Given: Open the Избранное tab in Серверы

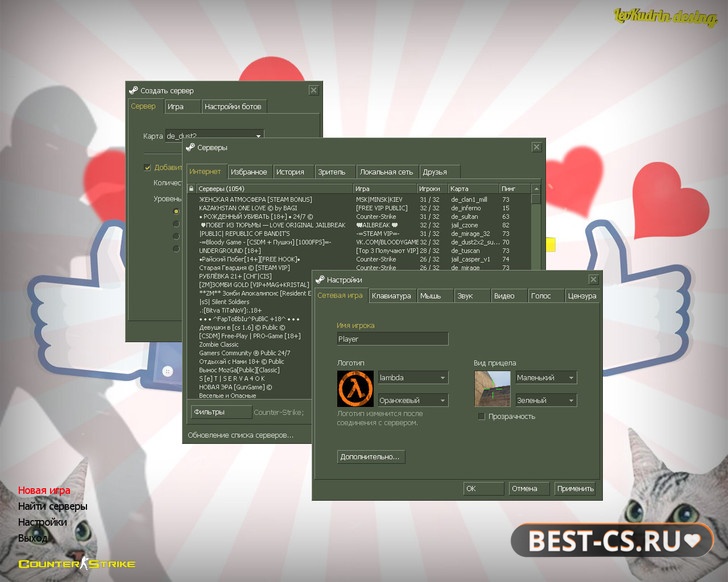Looking at the screenshot, I should [x=249, y=172].
